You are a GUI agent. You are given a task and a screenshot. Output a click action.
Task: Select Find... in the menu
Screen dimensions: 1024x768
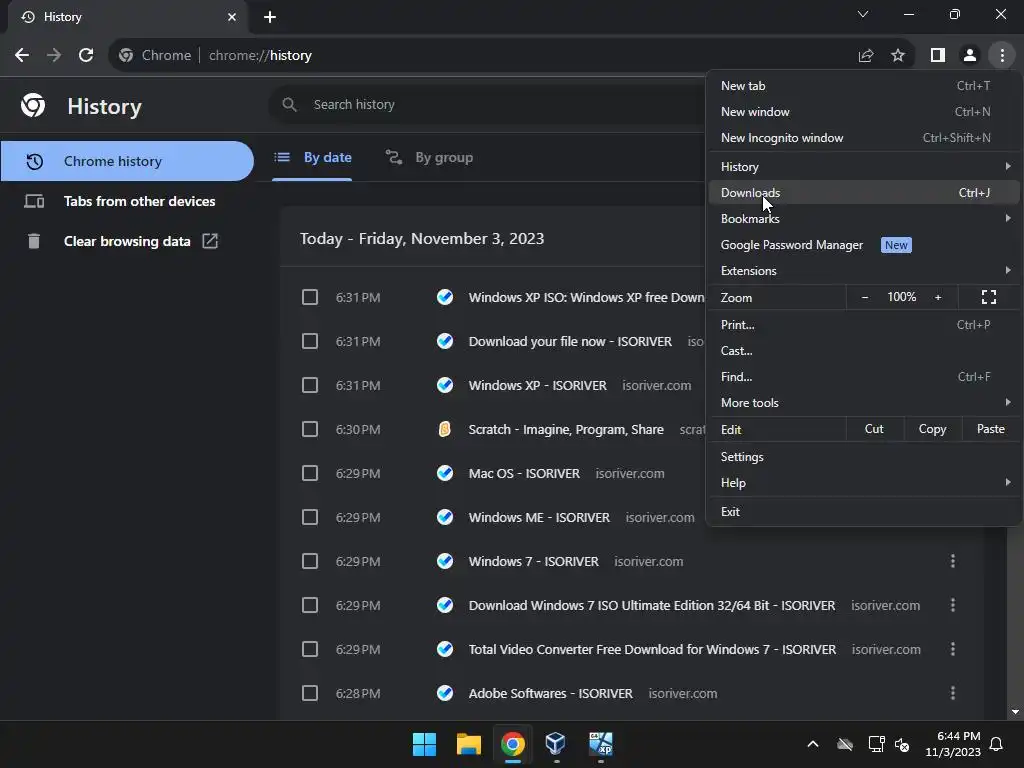click(x=863, y=377)
